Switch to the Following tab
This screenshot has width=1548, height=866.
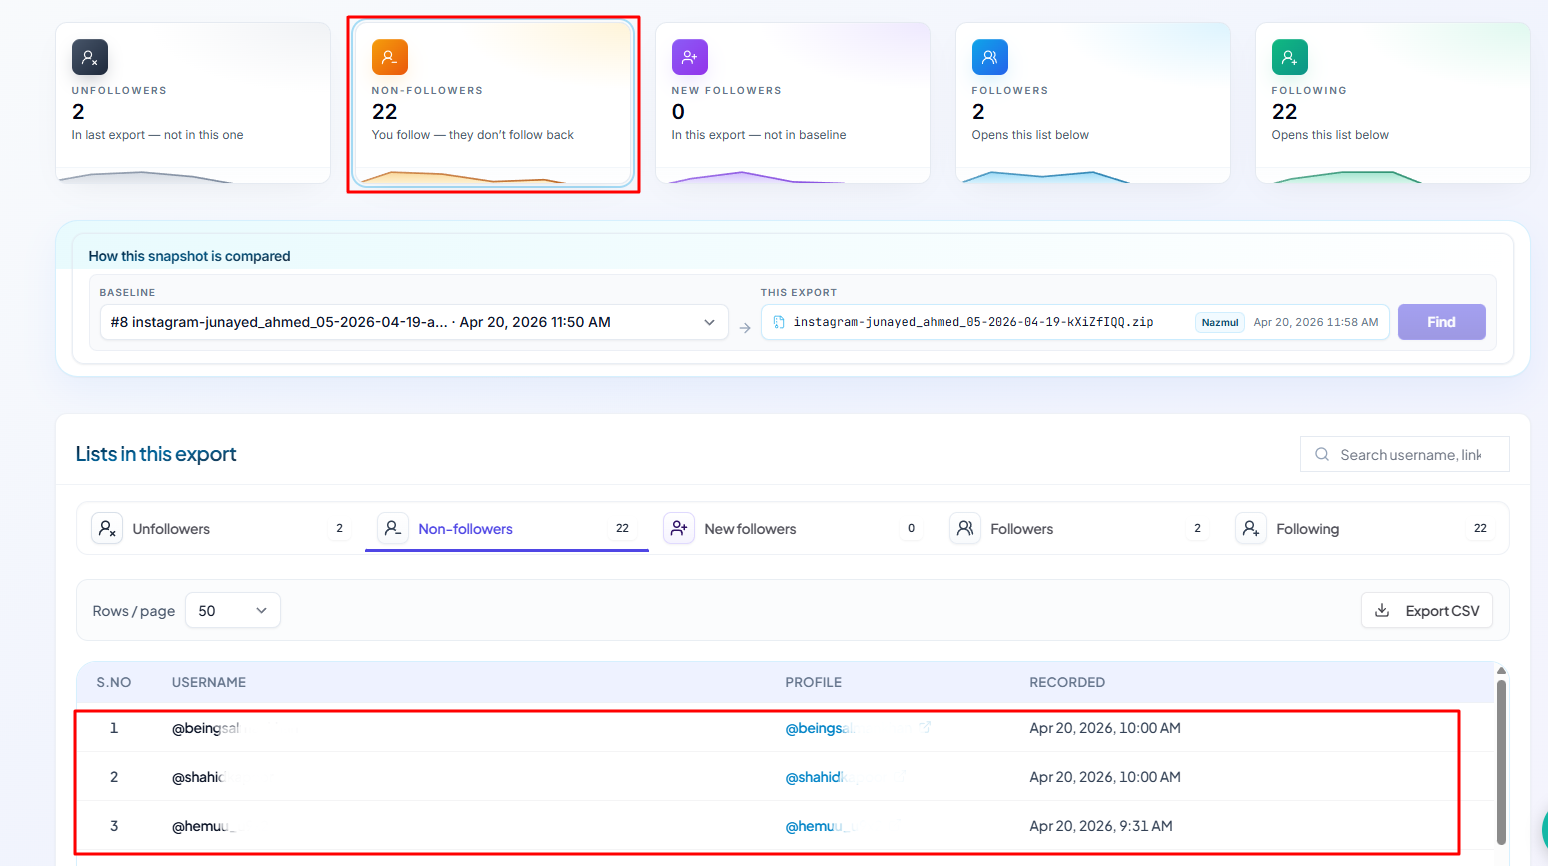tap(1364, 528)
